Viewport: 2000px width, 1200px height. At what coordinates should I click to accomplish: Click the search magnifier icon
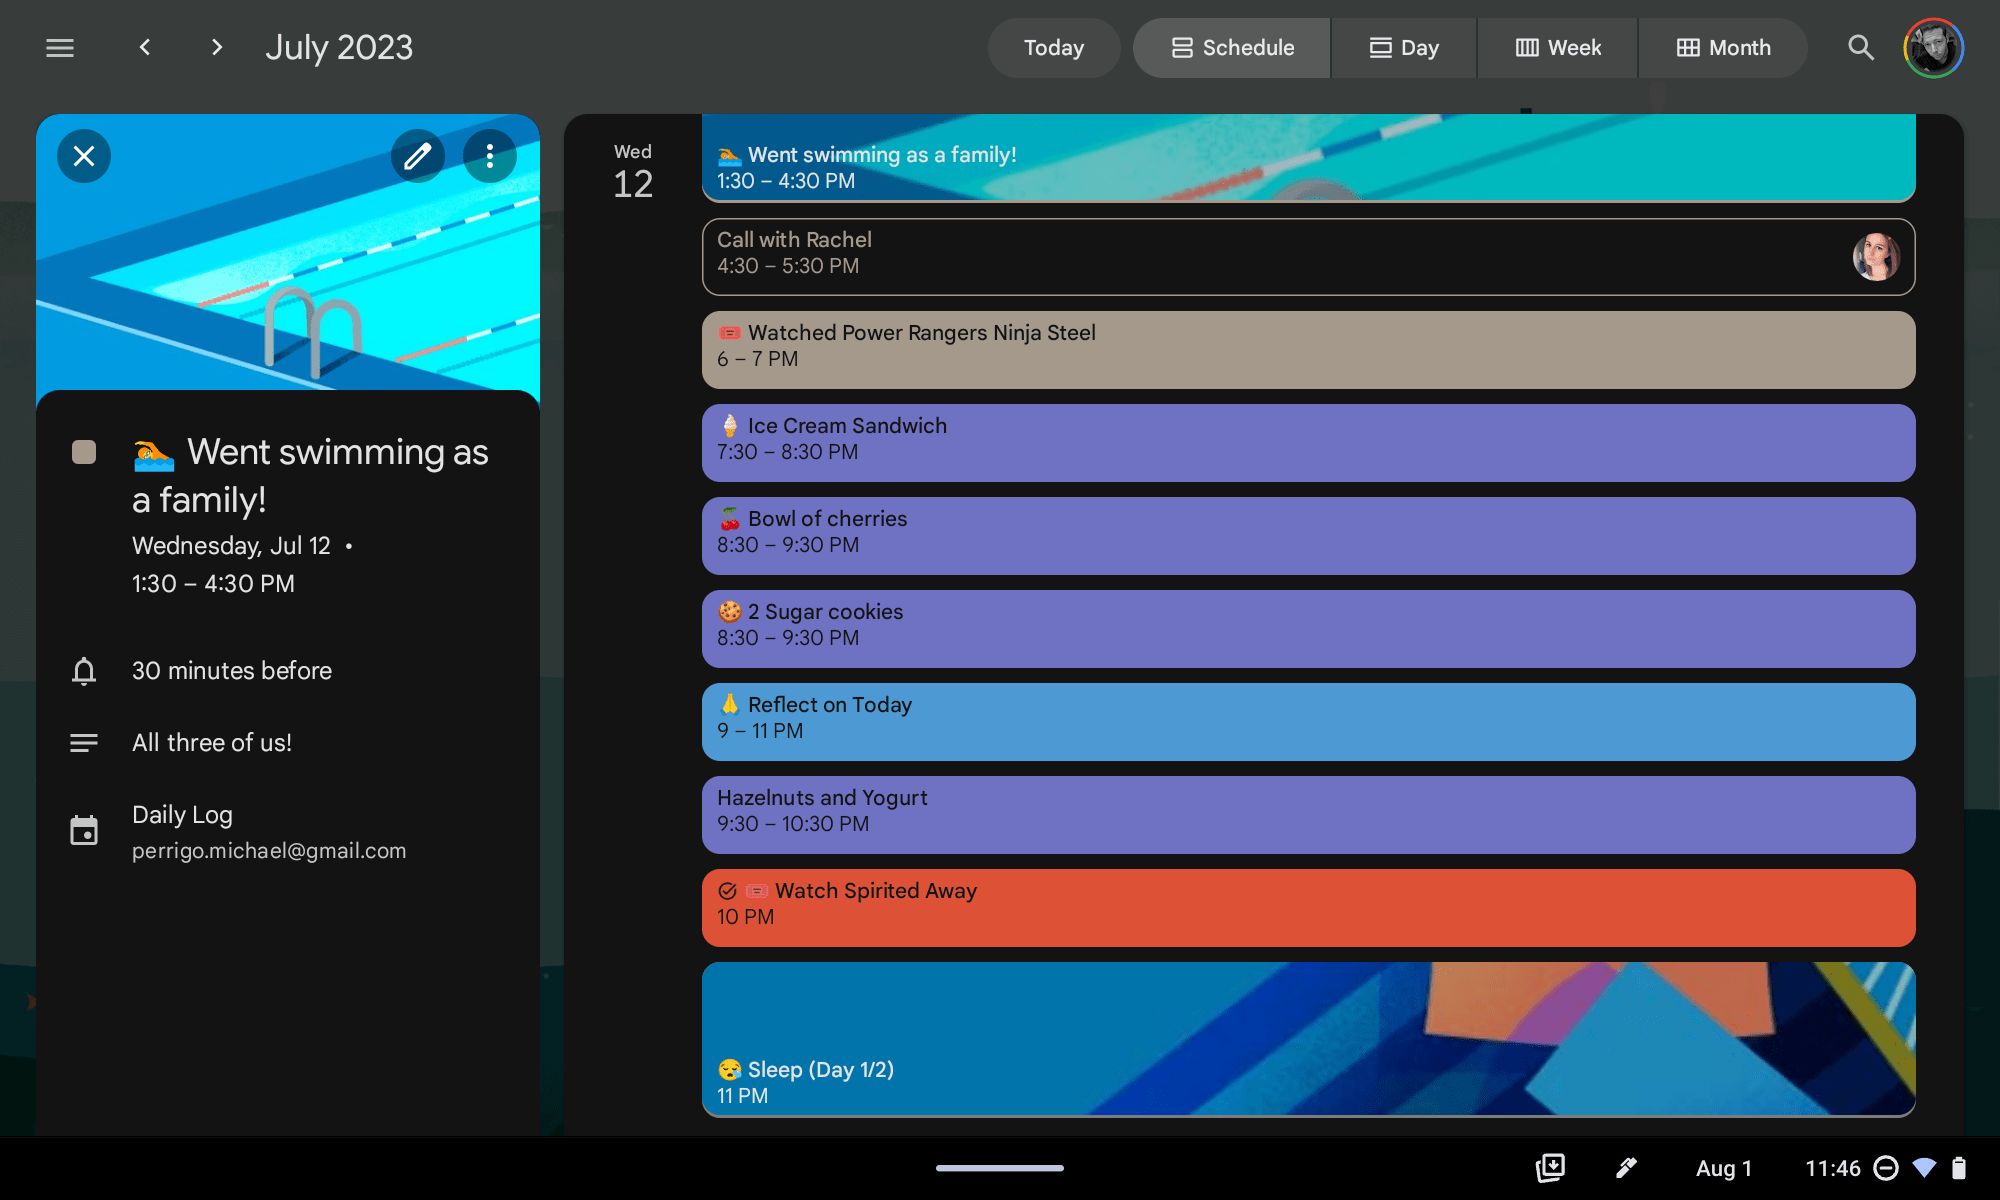click(x=1860, y=47)
